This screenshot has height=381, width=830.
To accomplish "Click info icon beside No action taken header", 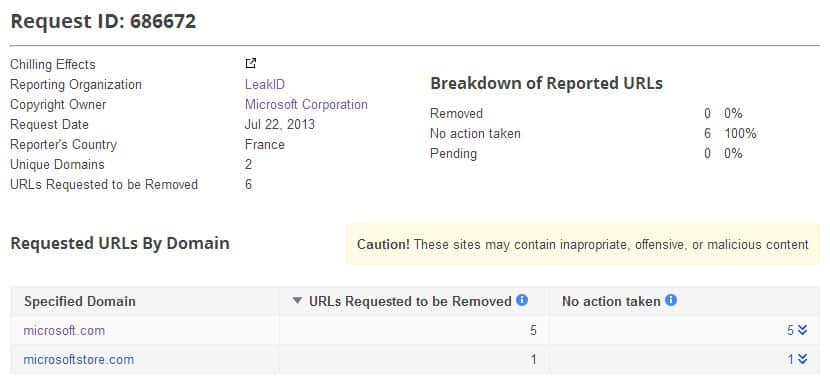I will pos(671,301).
